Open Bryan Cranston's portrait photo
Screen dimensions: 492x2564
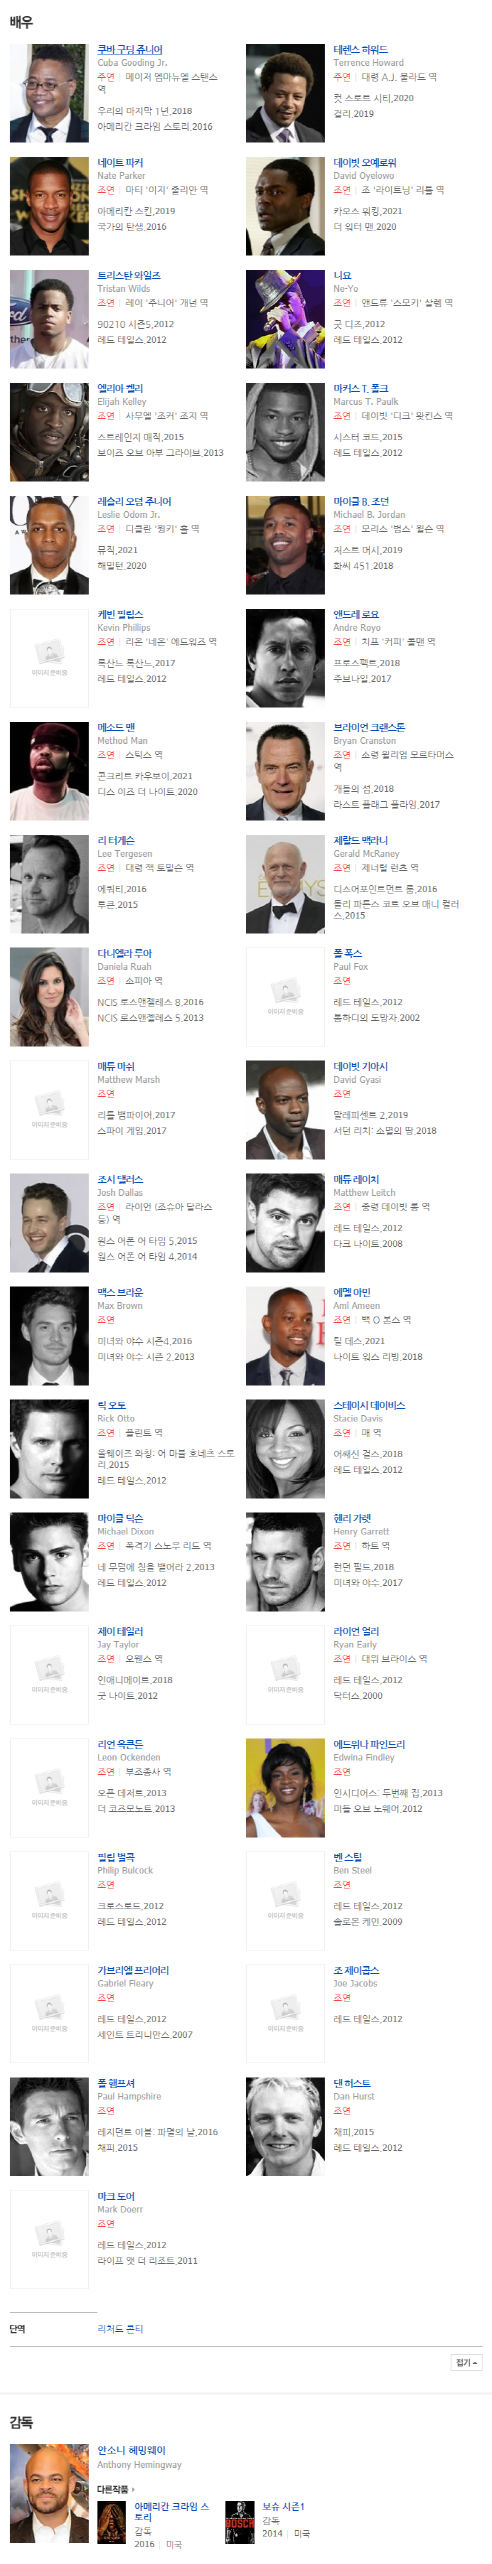[285, 771]
